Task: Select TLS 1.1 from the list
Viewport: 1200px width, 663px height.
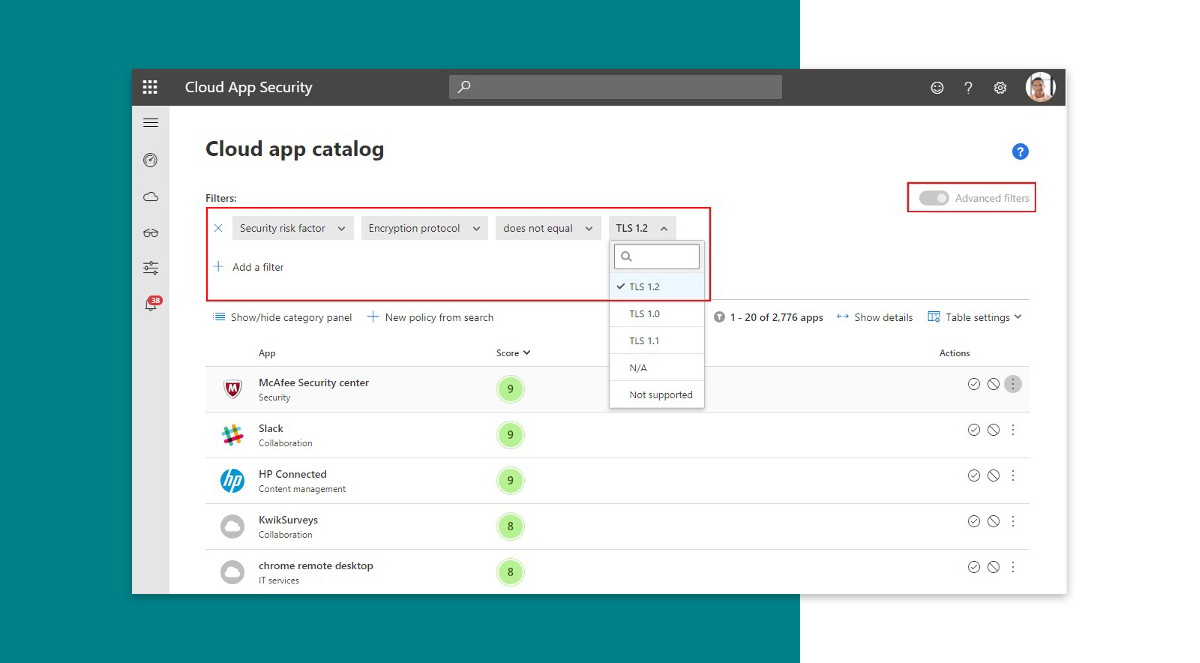Action: [x=657, y=341]
